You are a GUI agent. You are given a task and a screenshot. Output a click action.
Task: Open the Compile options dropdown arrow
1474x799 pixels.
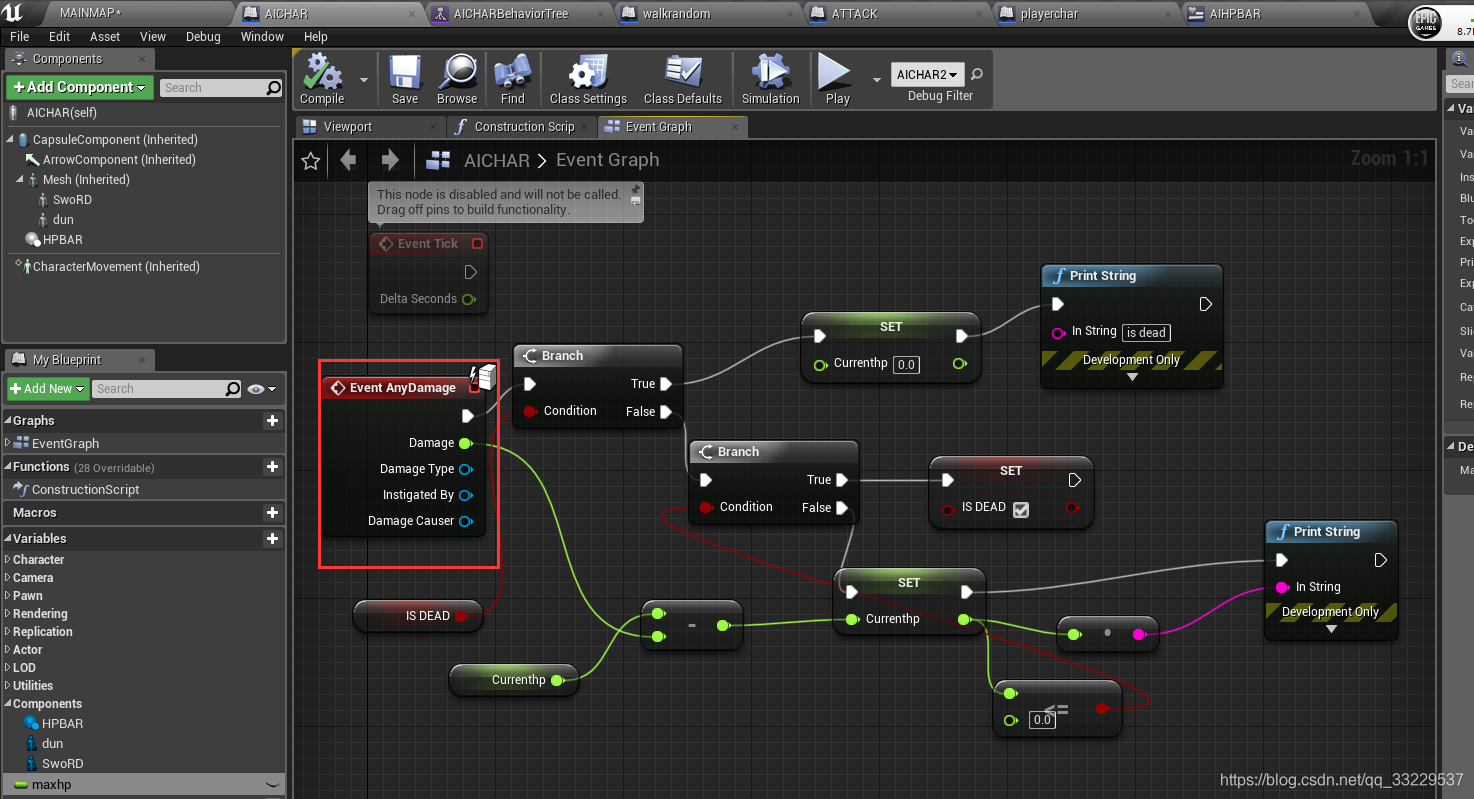click(363, 80)
